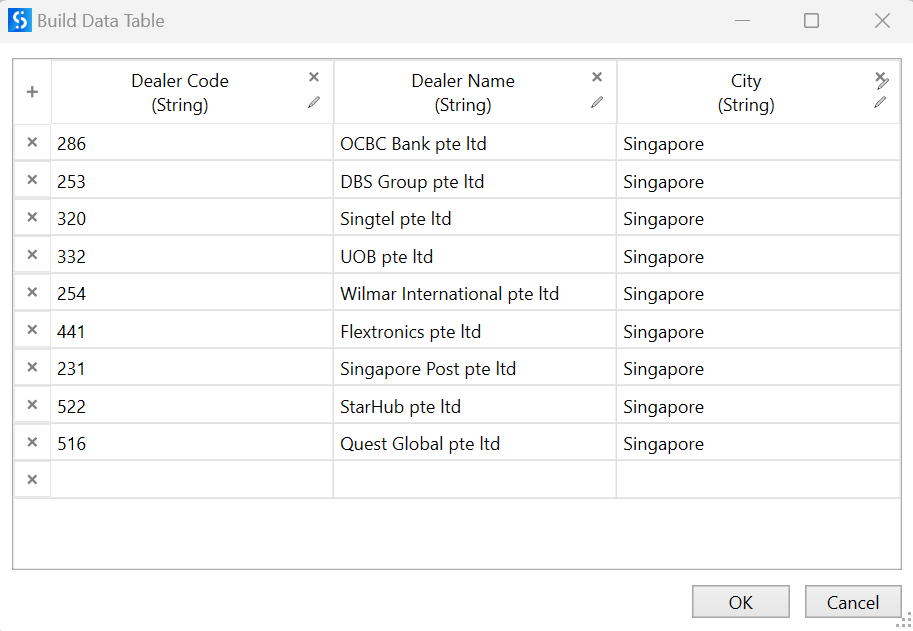The height and width of the screenshot is (631, 913).
Task: Click the empty Dealer Code cell in the last row
Action: coord(192,480)
